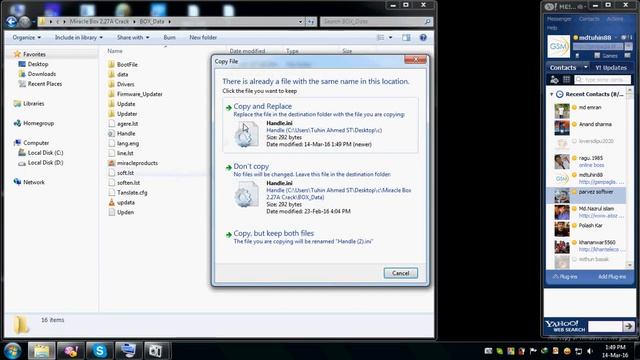Choose Copy and Replace option
The image size is (640, 360).
tap(320, 125)
